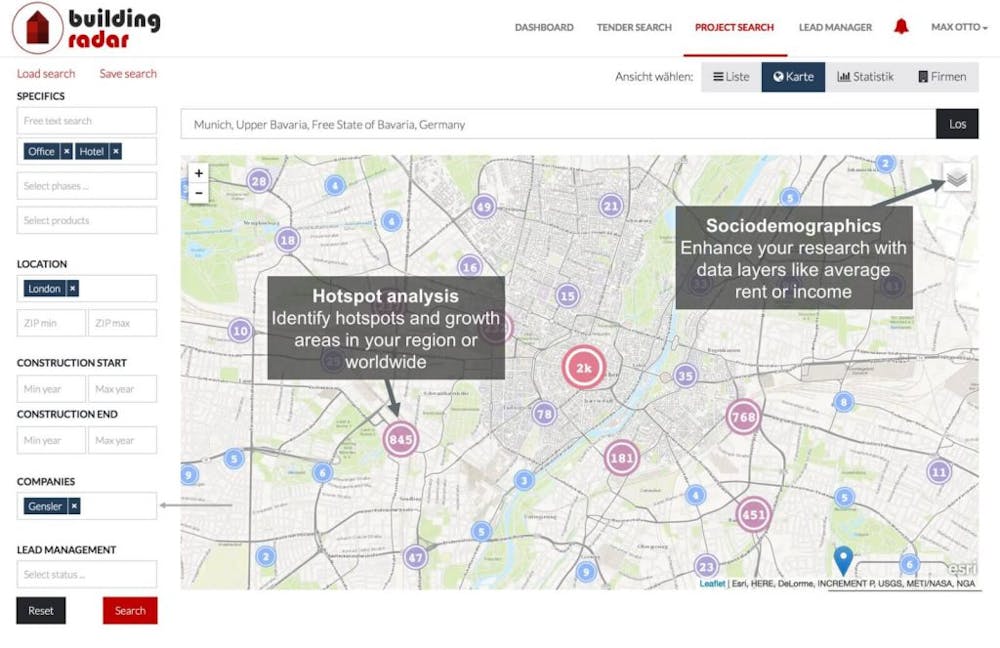This screenshot has height=648, width=1000.
Task: Zoom out on the map
Action: point(198,192)
